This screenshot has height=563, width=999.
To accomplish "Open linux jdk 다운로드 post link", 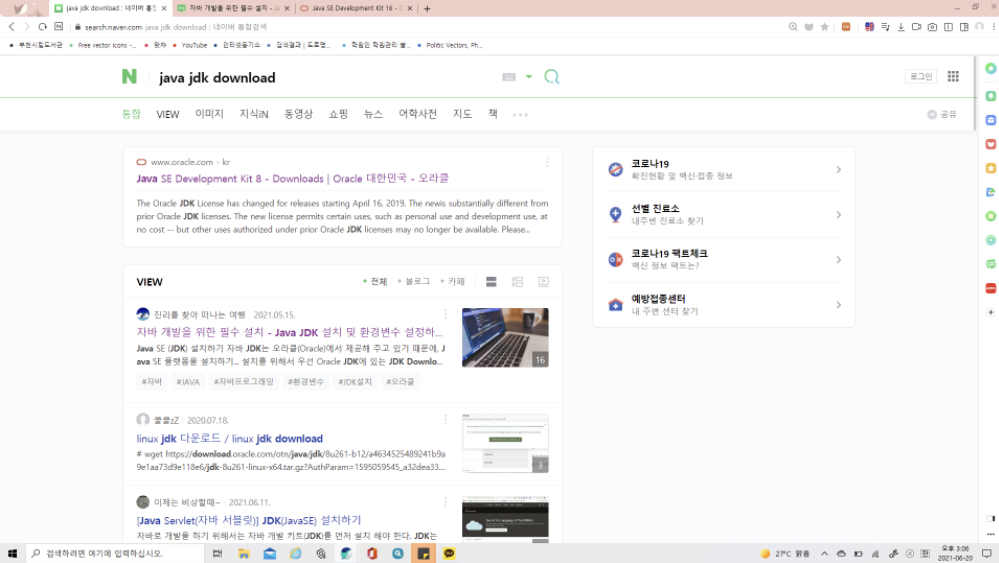I will click(x=229, y=438).
